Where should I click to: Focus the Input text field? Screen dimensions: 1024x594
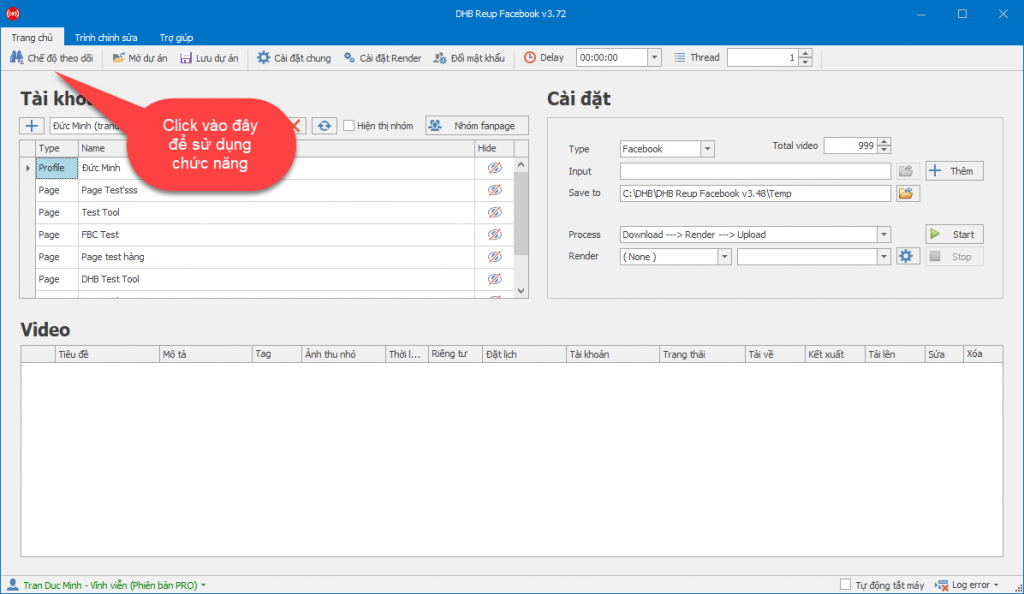[x=755, y=171]
